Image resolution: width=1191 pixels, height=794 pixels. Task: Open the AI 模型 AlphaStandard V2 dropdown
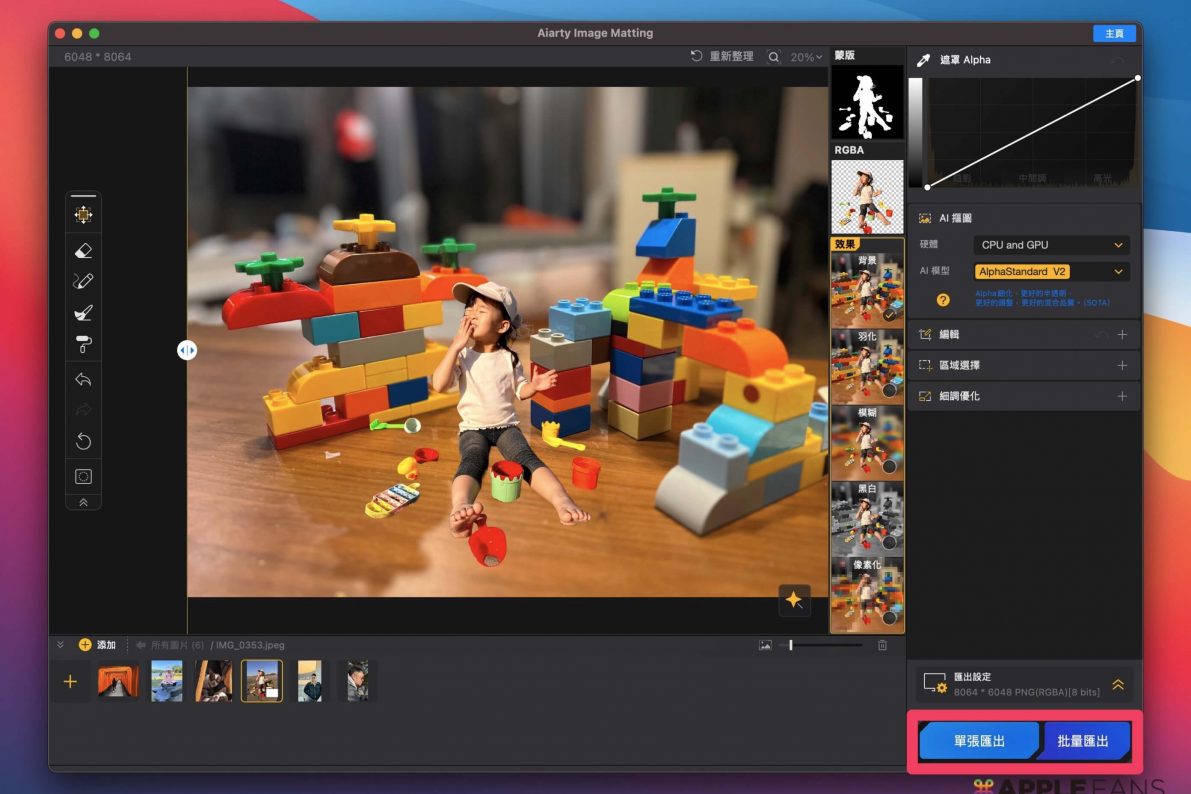tap(1050, 271)
